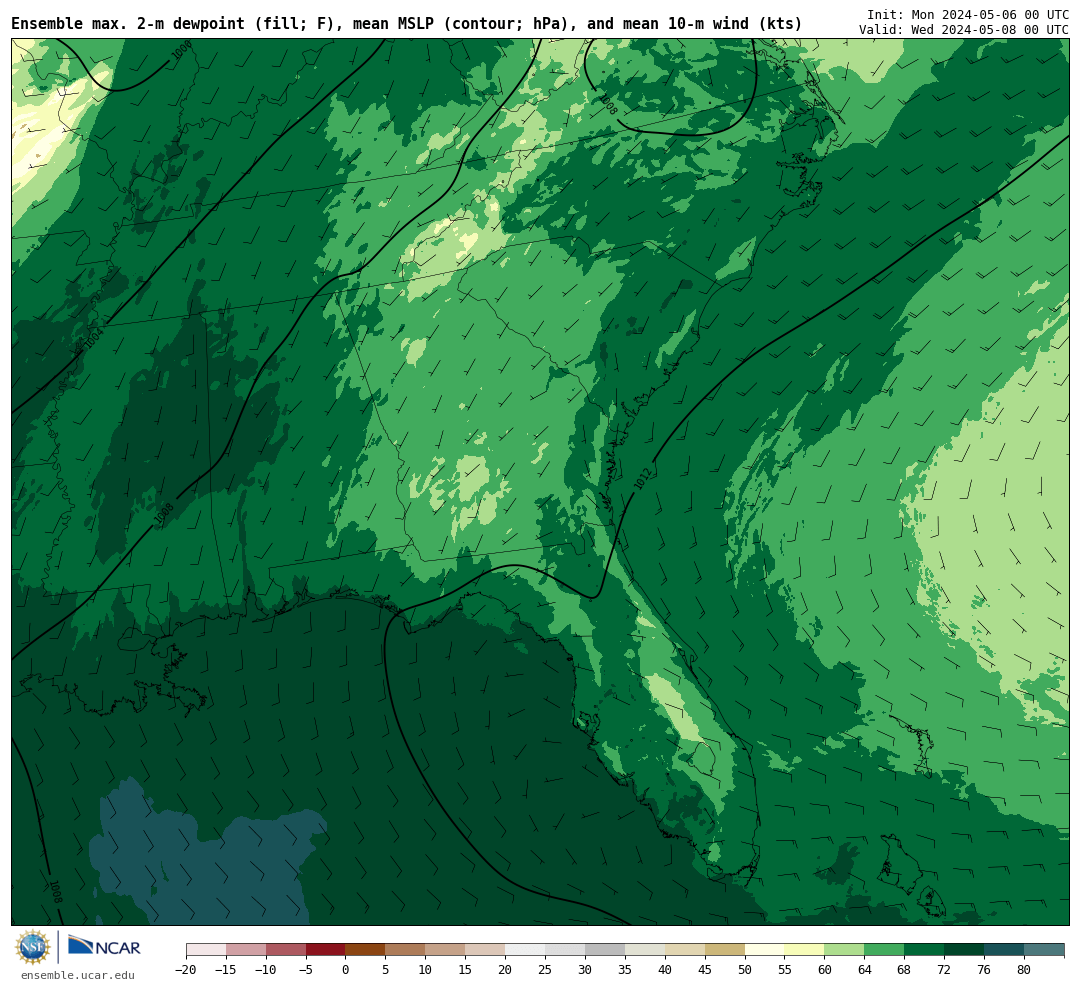Image resolution: width=1080 pixels, height=988 pixels.
Task: Click the NSF logo
Action: click(33, 947)
